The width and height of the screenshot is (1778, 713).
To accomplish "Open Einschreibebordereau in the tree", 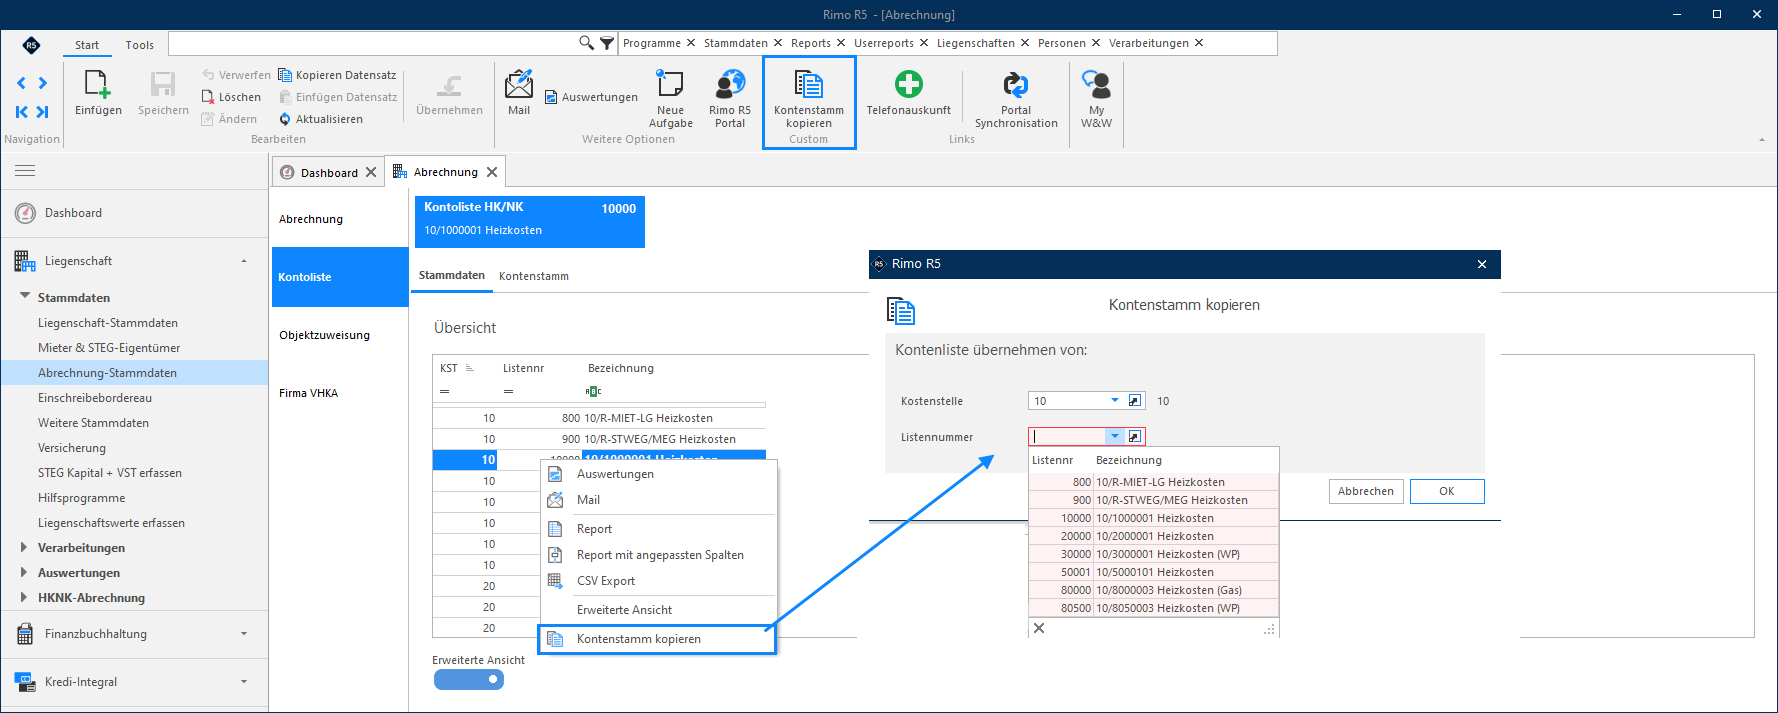I will (95, 398).
